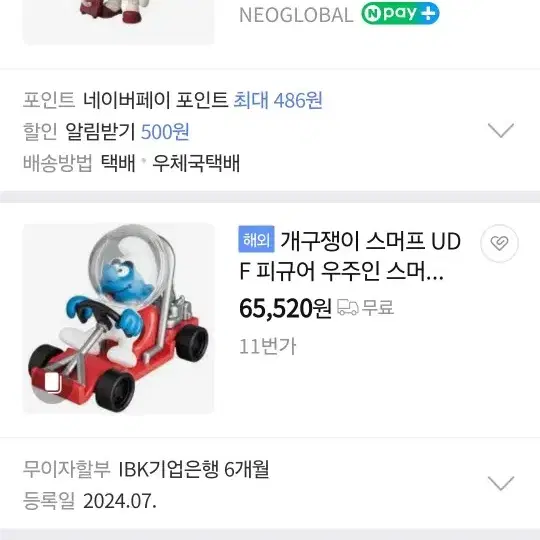Click the image gallery icon on Smurf thumbnail

click(x=53, y=382)
